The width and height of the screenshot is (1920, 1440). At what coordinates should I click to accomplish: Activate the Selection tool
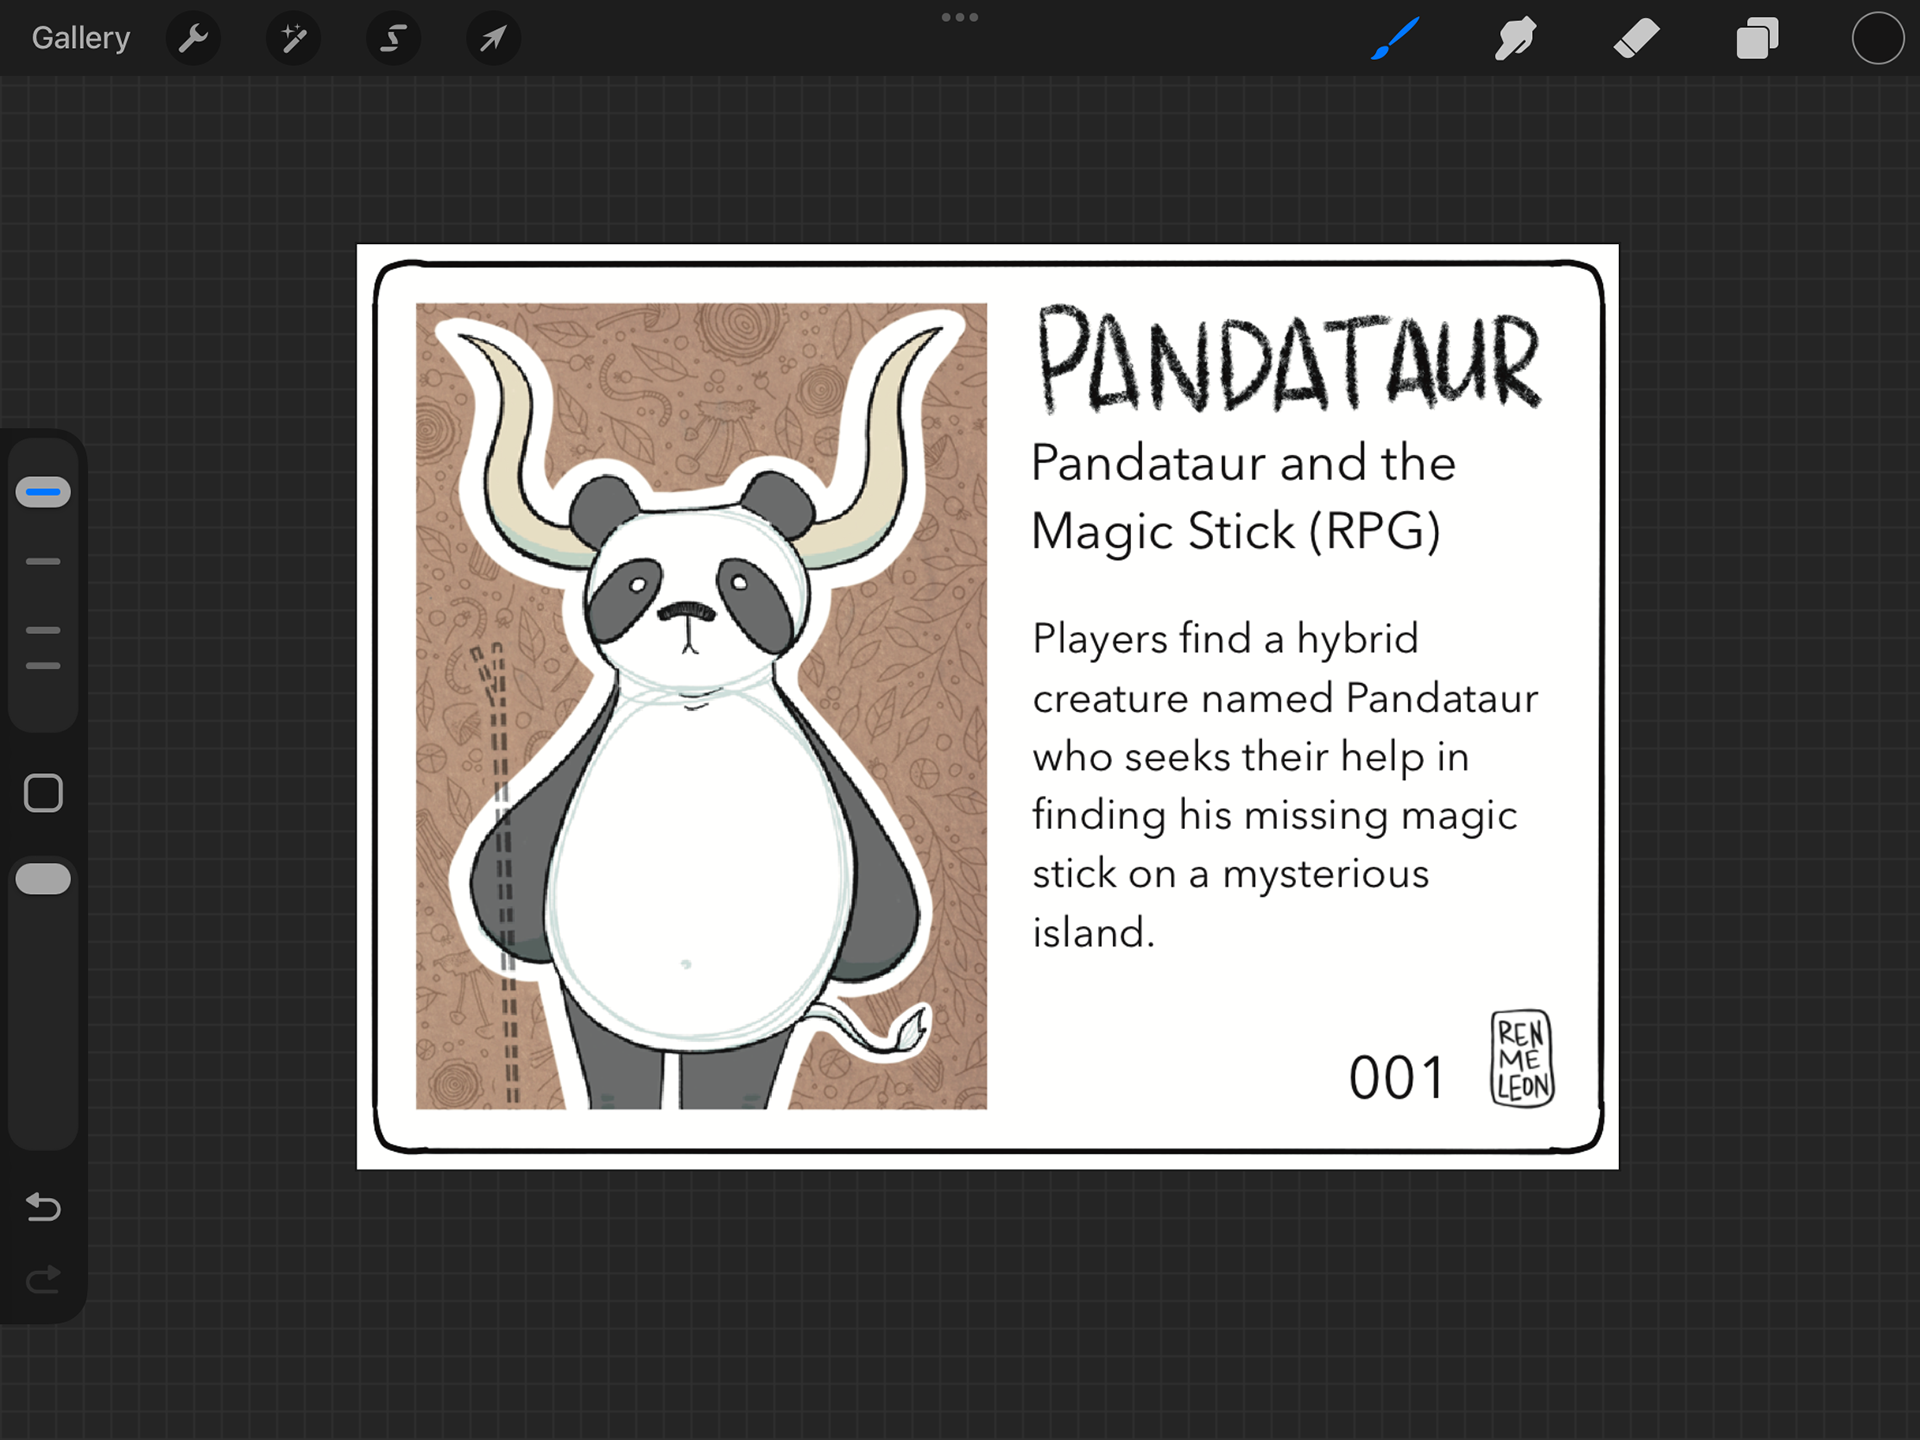click(393, 39)
